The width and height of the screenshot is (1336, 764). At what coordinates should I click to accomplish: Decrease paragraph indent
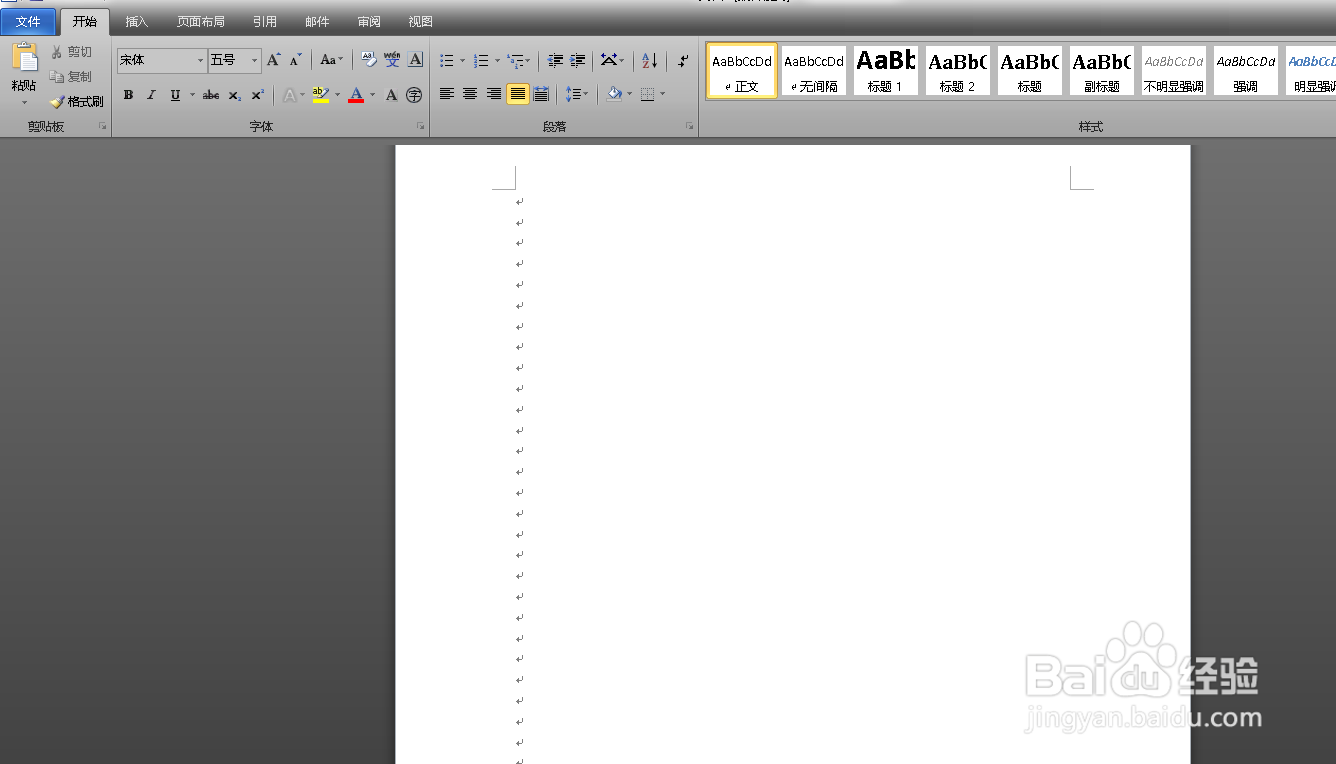[555, 61]
